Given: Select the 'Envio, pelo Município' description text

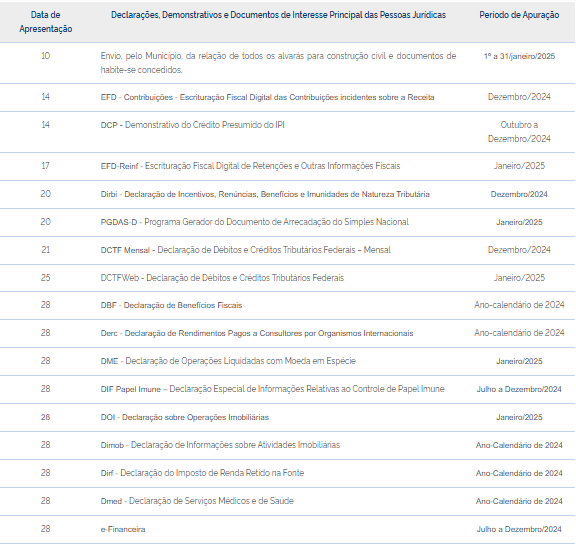Looking at the screenshot, I should [x=278, y=63].
